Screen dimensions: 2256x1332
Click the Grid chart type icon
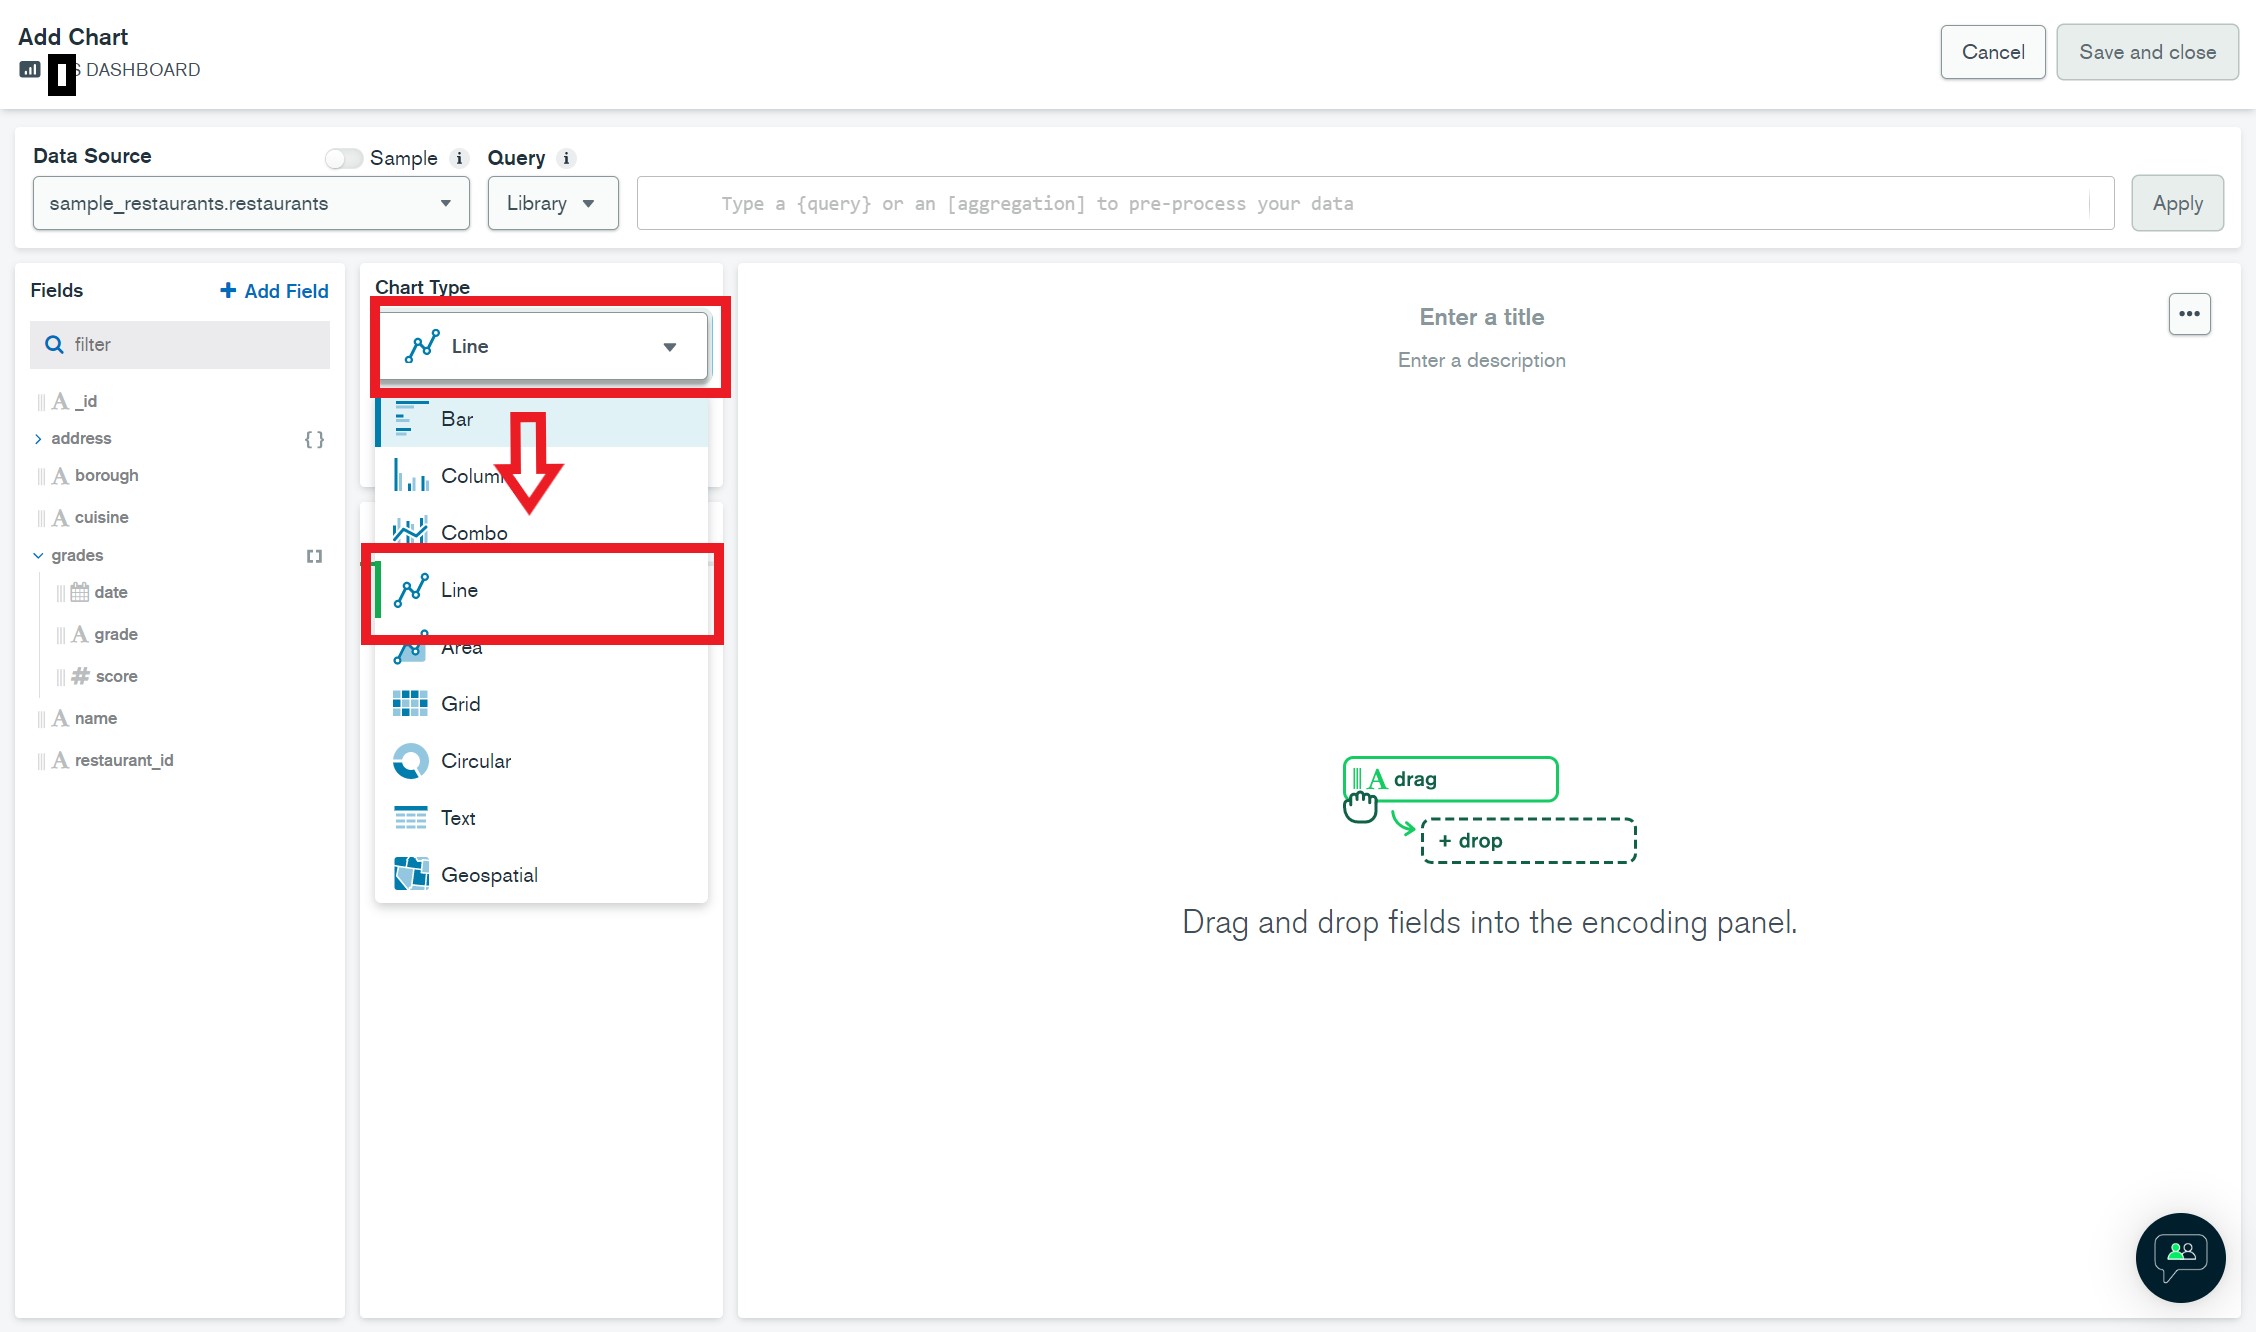[410, 704]
